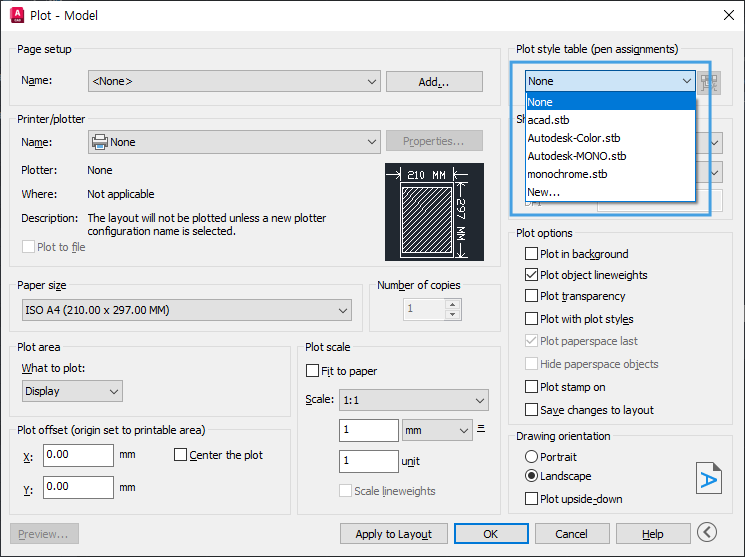Increase number of copies with up arrow
This screenshot has height=557, width=745.
click(x=453, y=305)
